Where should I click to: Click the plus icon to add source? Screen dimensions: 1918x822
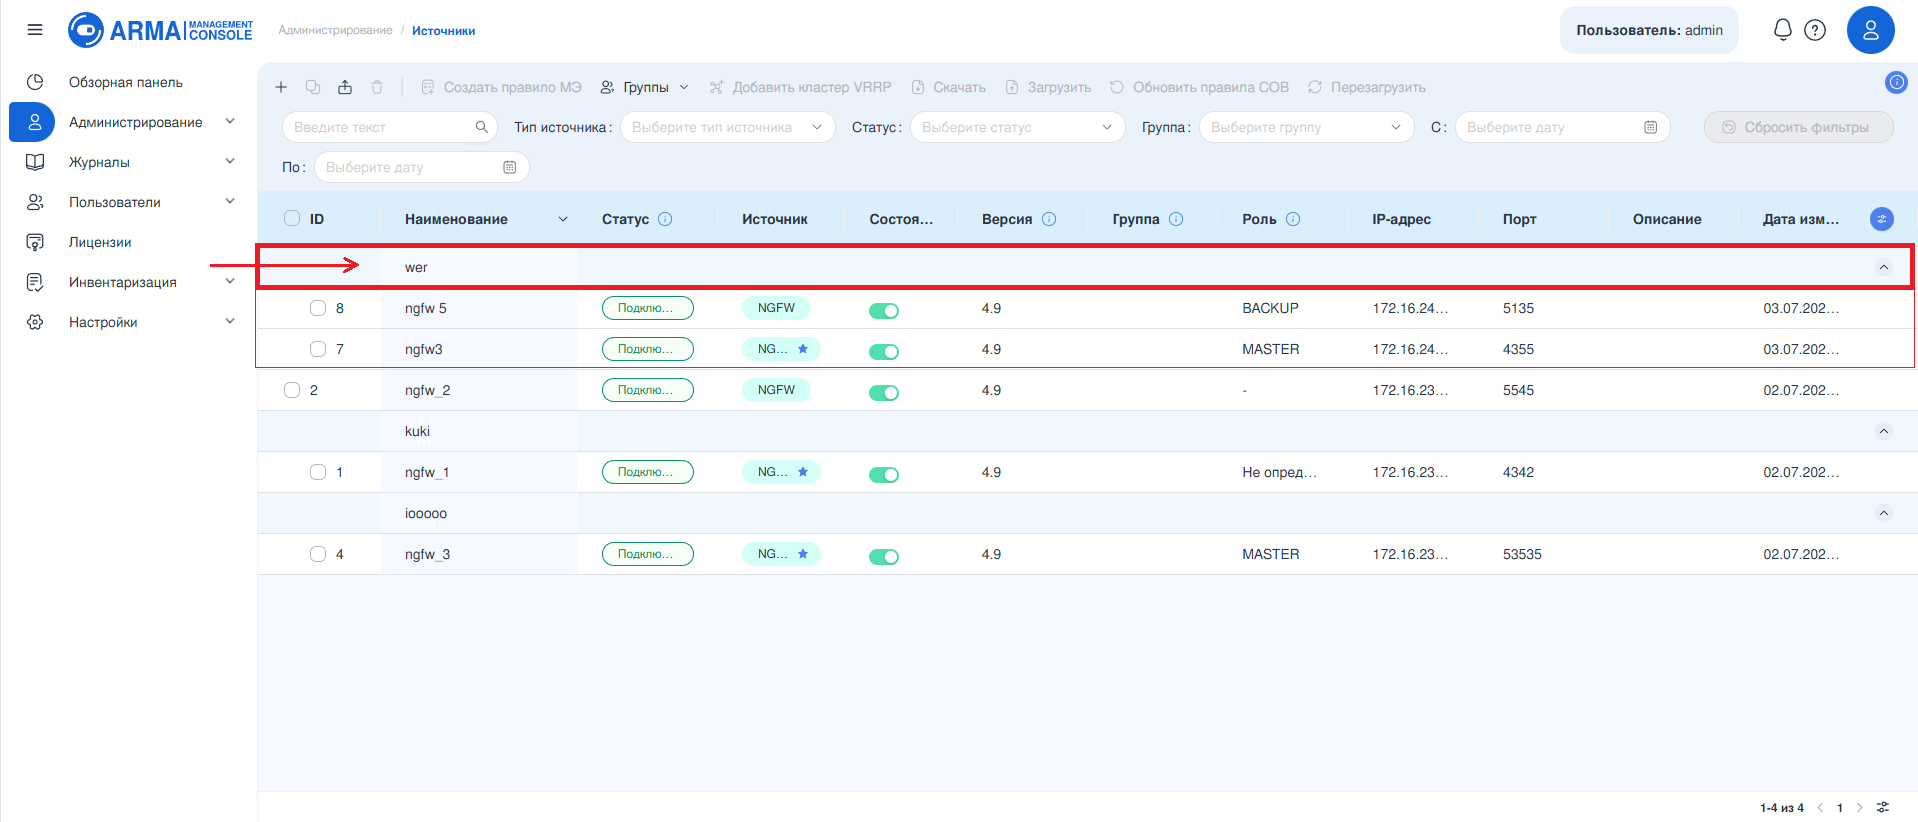[x=281, y=87]
